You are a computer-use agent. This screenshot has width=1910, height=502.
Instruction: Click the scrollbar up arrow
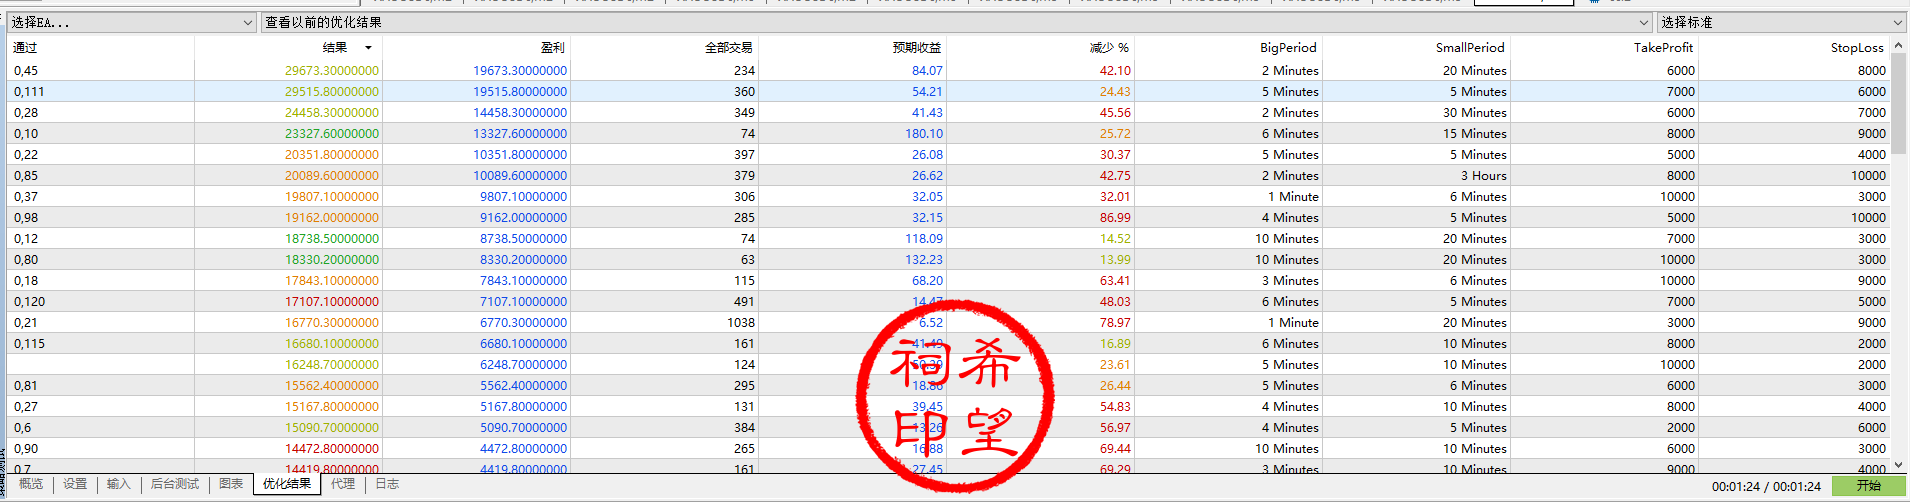coord(1898,46)
